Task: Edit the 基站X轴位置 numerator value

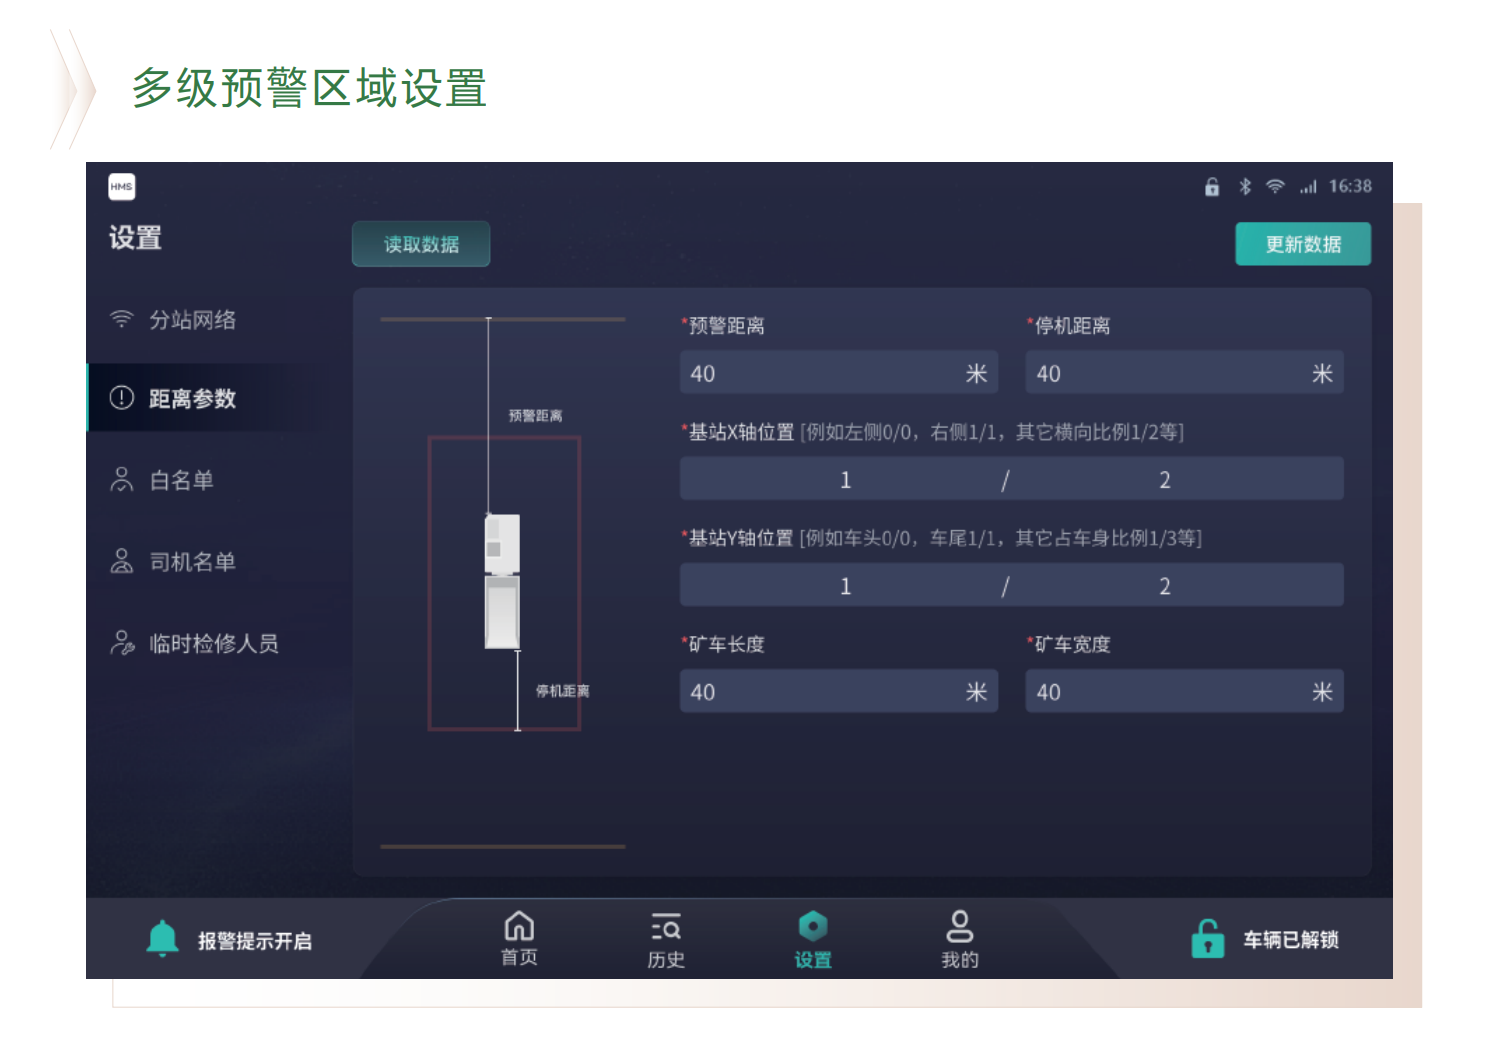Action: click(x=845, y=480)
